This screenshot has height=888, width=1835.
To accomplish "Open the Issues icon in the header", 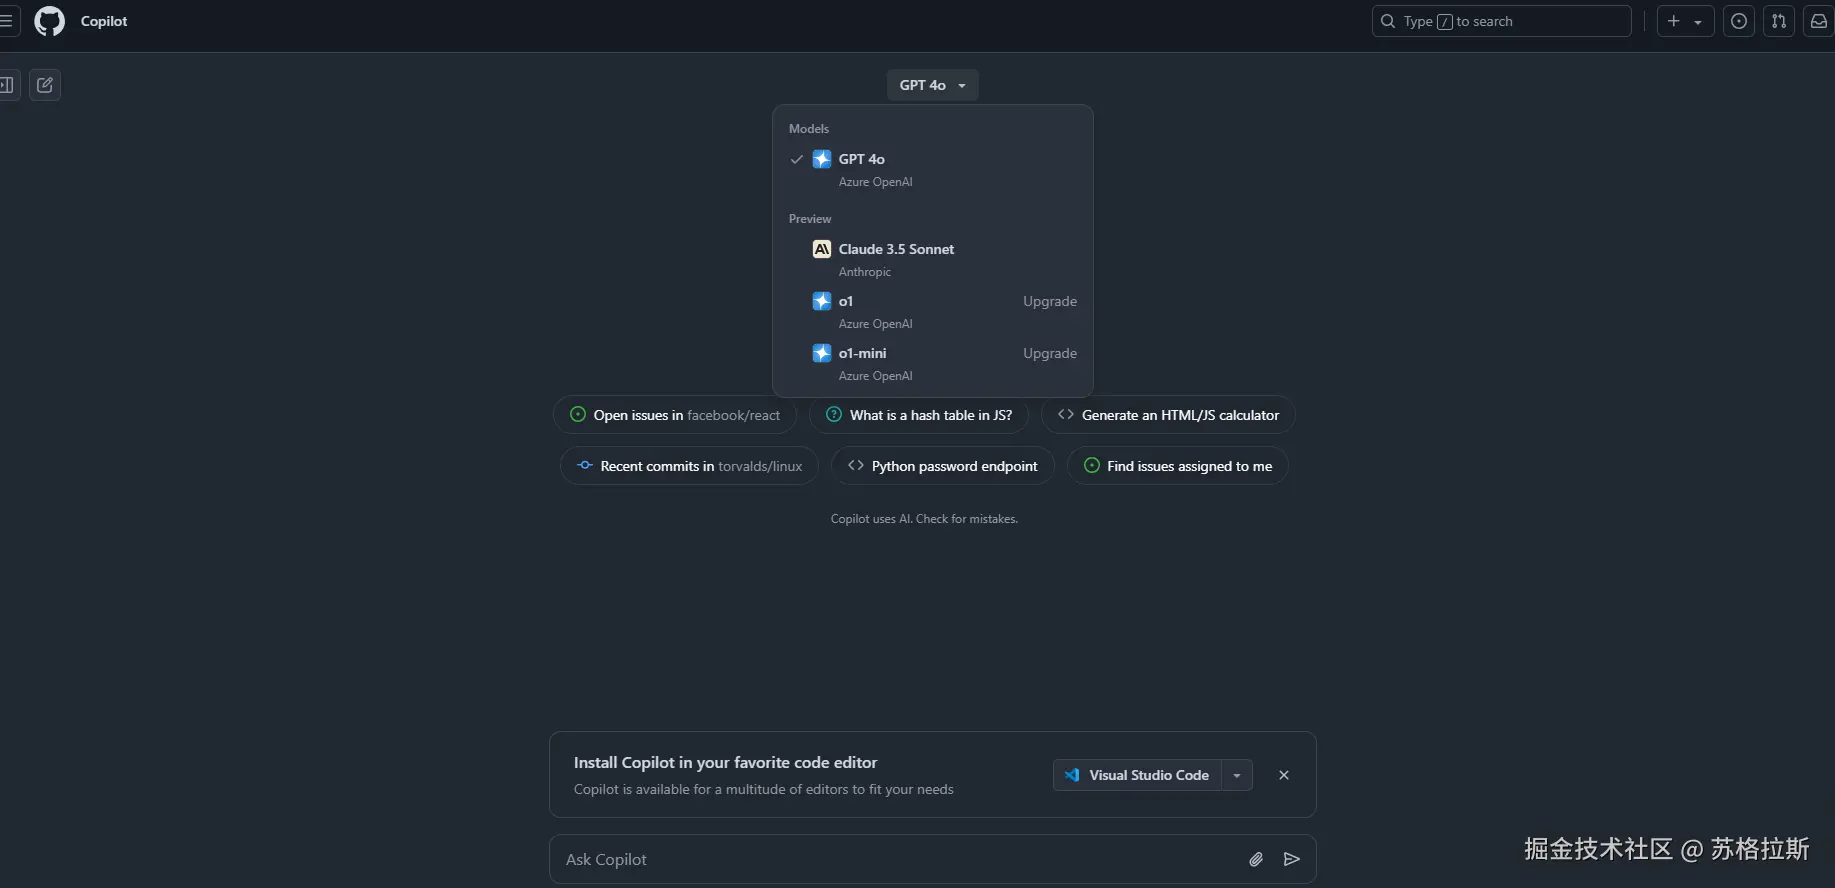I will coord(1739,21).
